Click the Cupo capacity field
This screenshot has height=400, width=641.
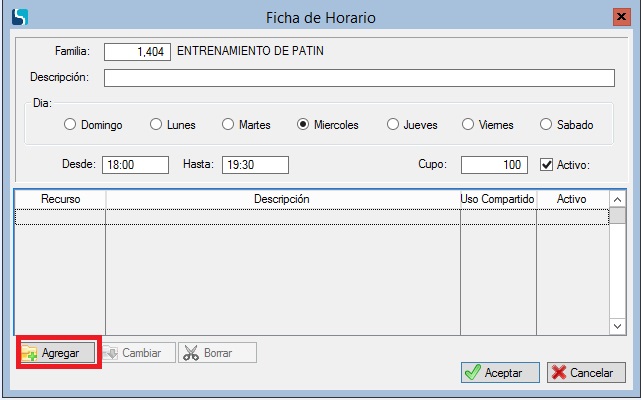pos(494,165)
